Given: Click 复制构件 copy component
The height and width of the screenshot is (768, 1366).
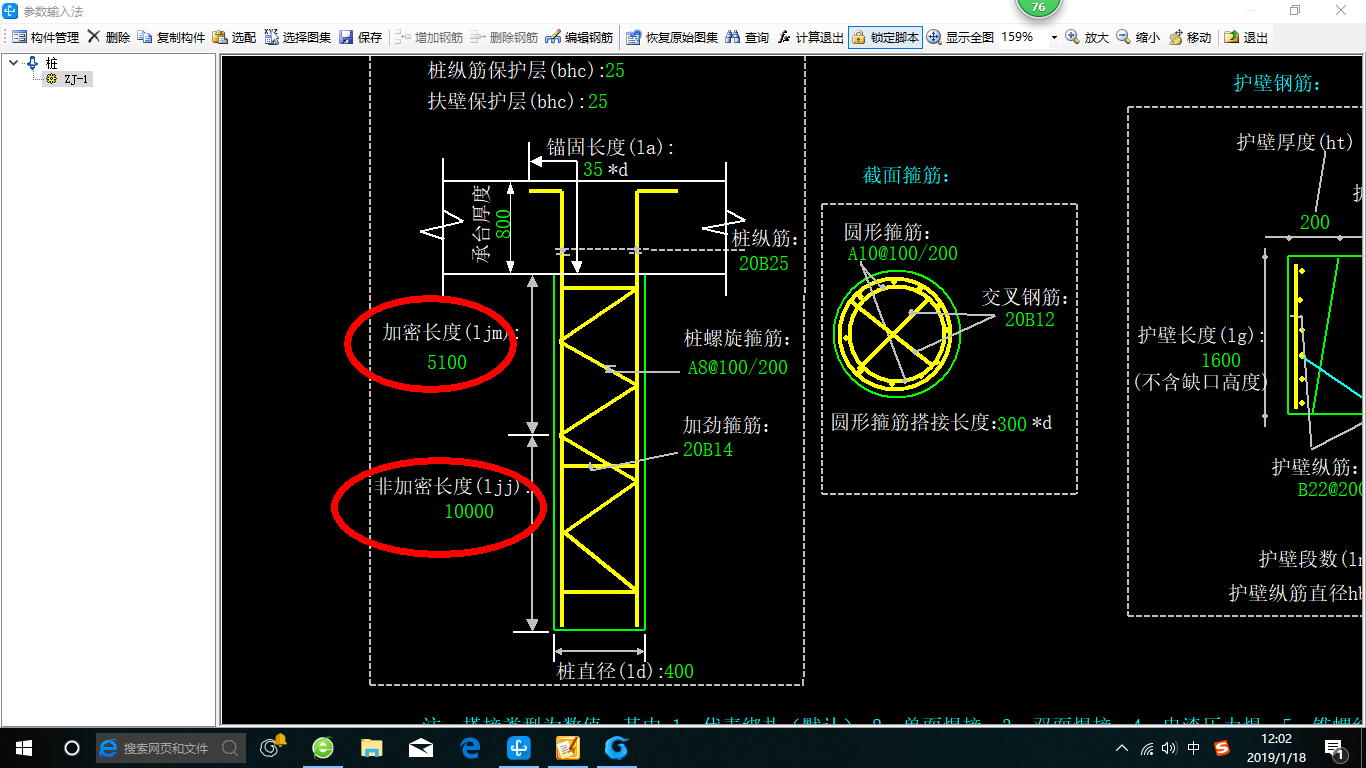Looking at the screenshot, I should [171, 37].
